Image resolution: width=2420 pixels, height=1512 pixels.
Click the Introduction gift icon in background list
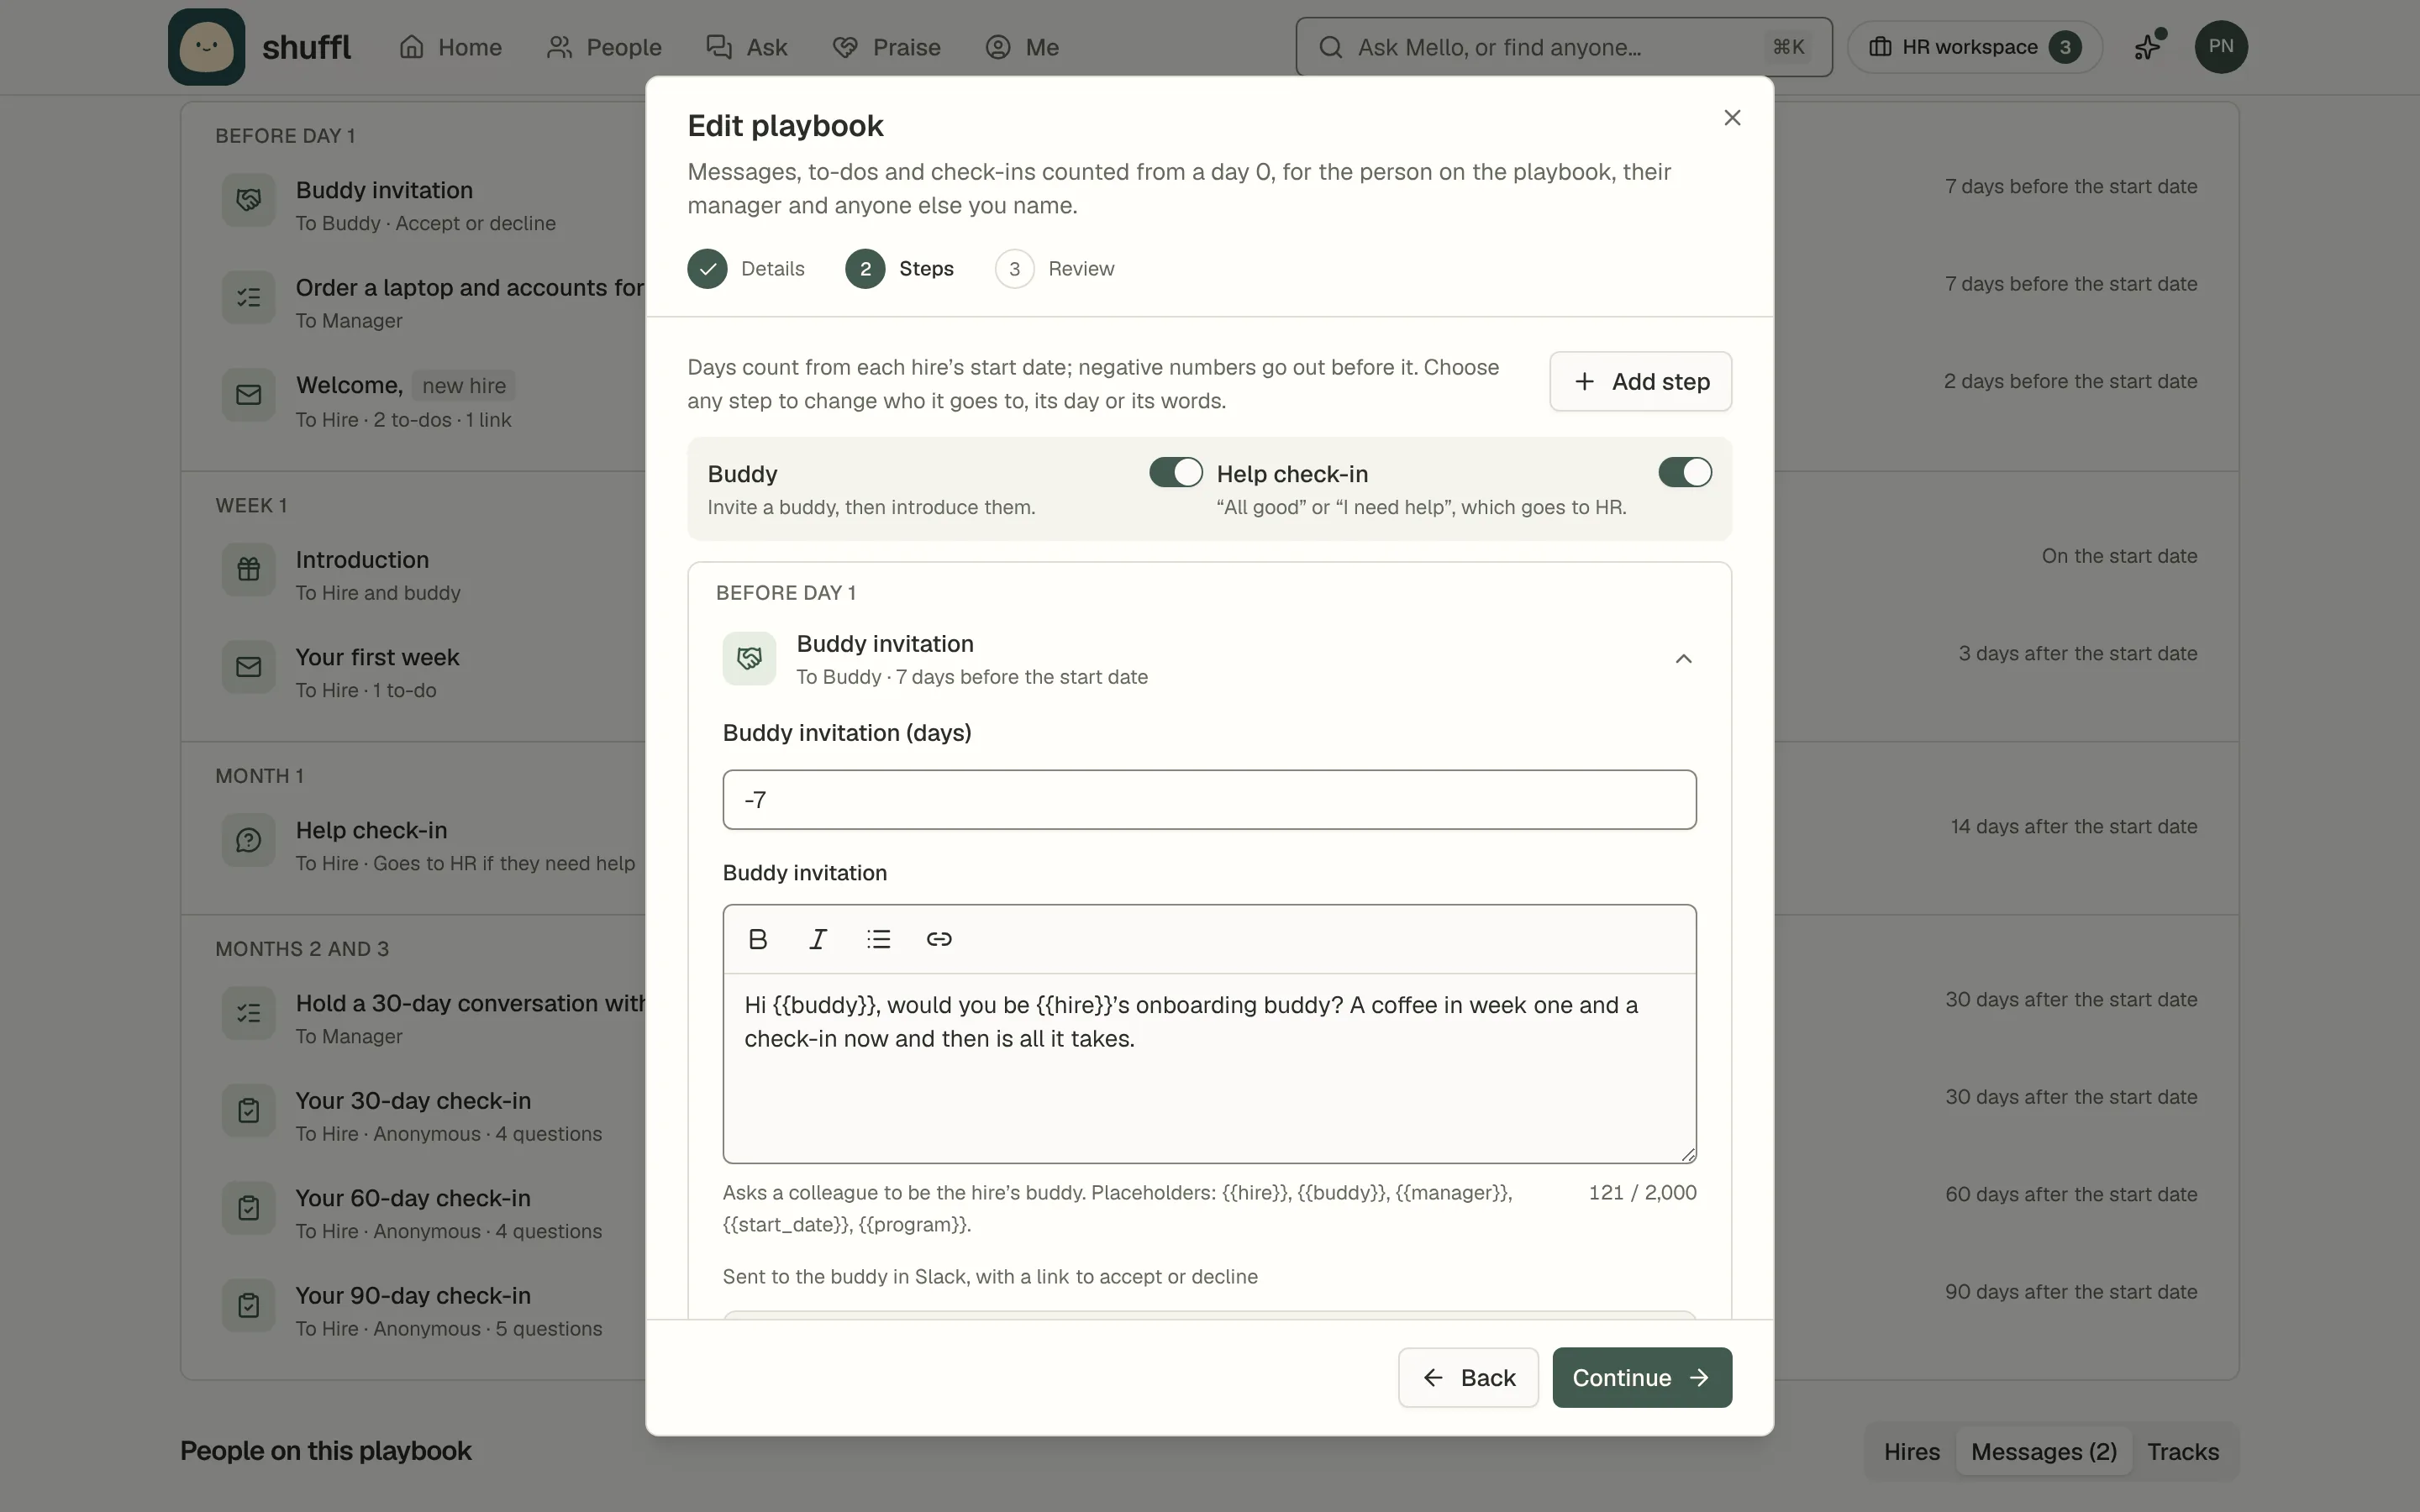click(248, 570)
